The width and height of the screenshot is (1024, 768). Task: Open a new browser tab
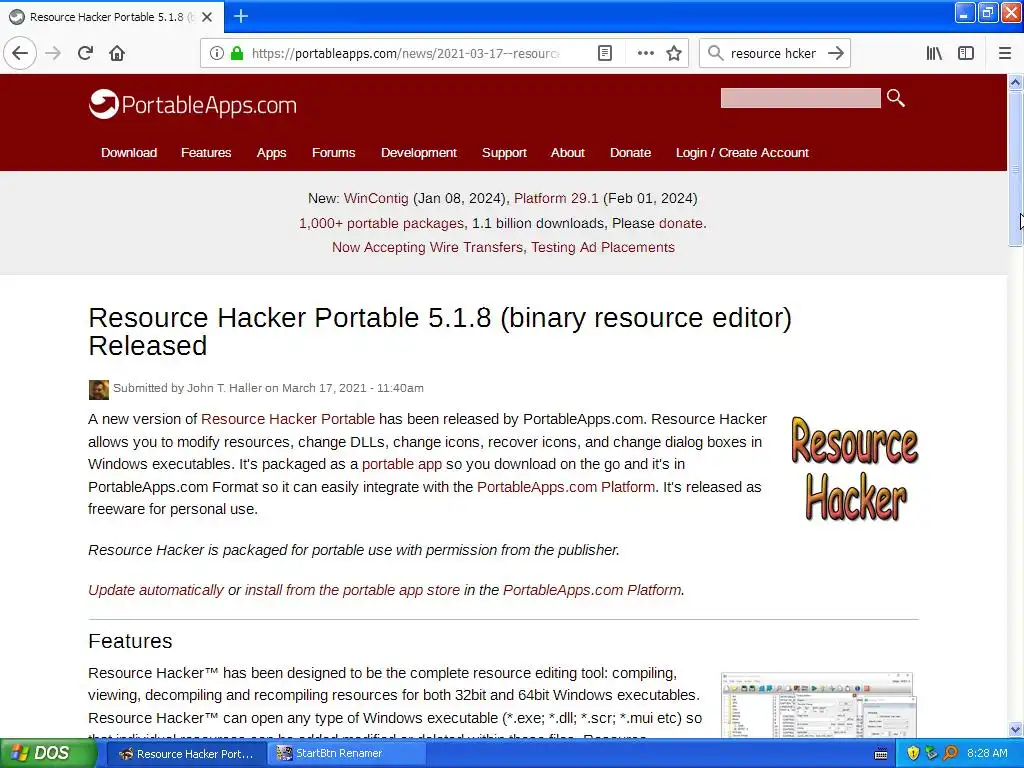pyautogui.click(x=240, y=16)
